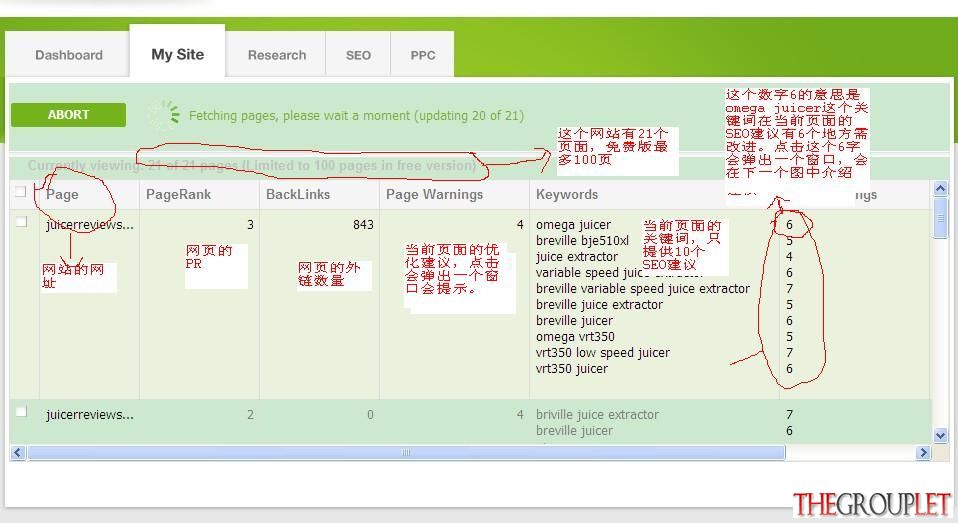Sort by the PageRank column header
The width and height of the screenshot is (958, 523).
[x=178, y=194]
